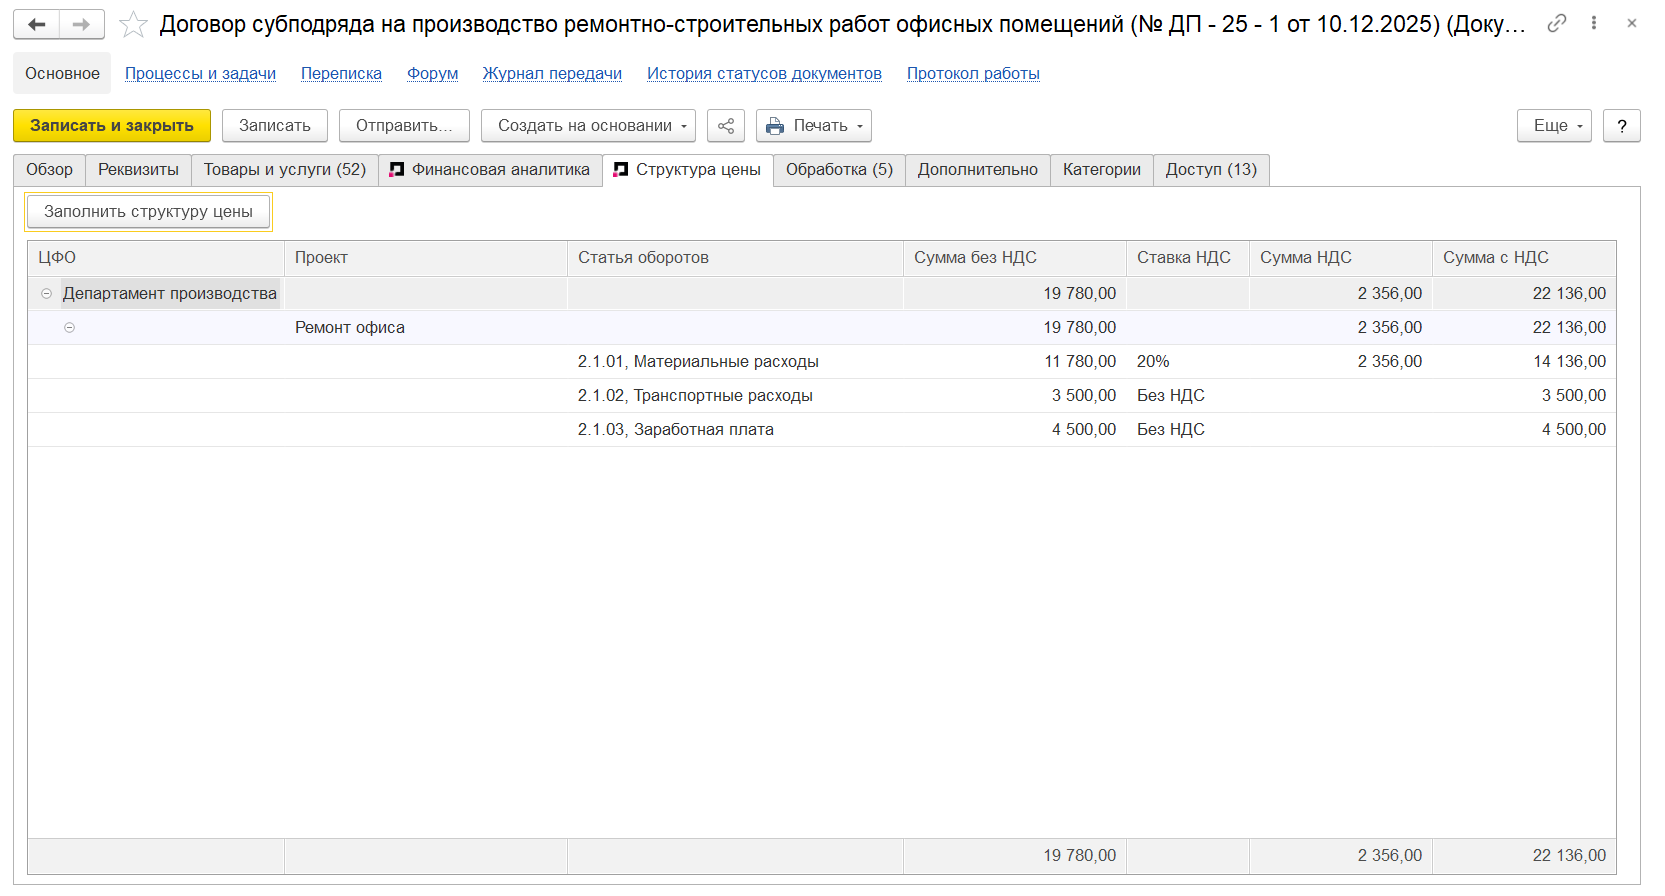
Task: Click the Заполнить структуру цены button
Action: tap(148, 212)
